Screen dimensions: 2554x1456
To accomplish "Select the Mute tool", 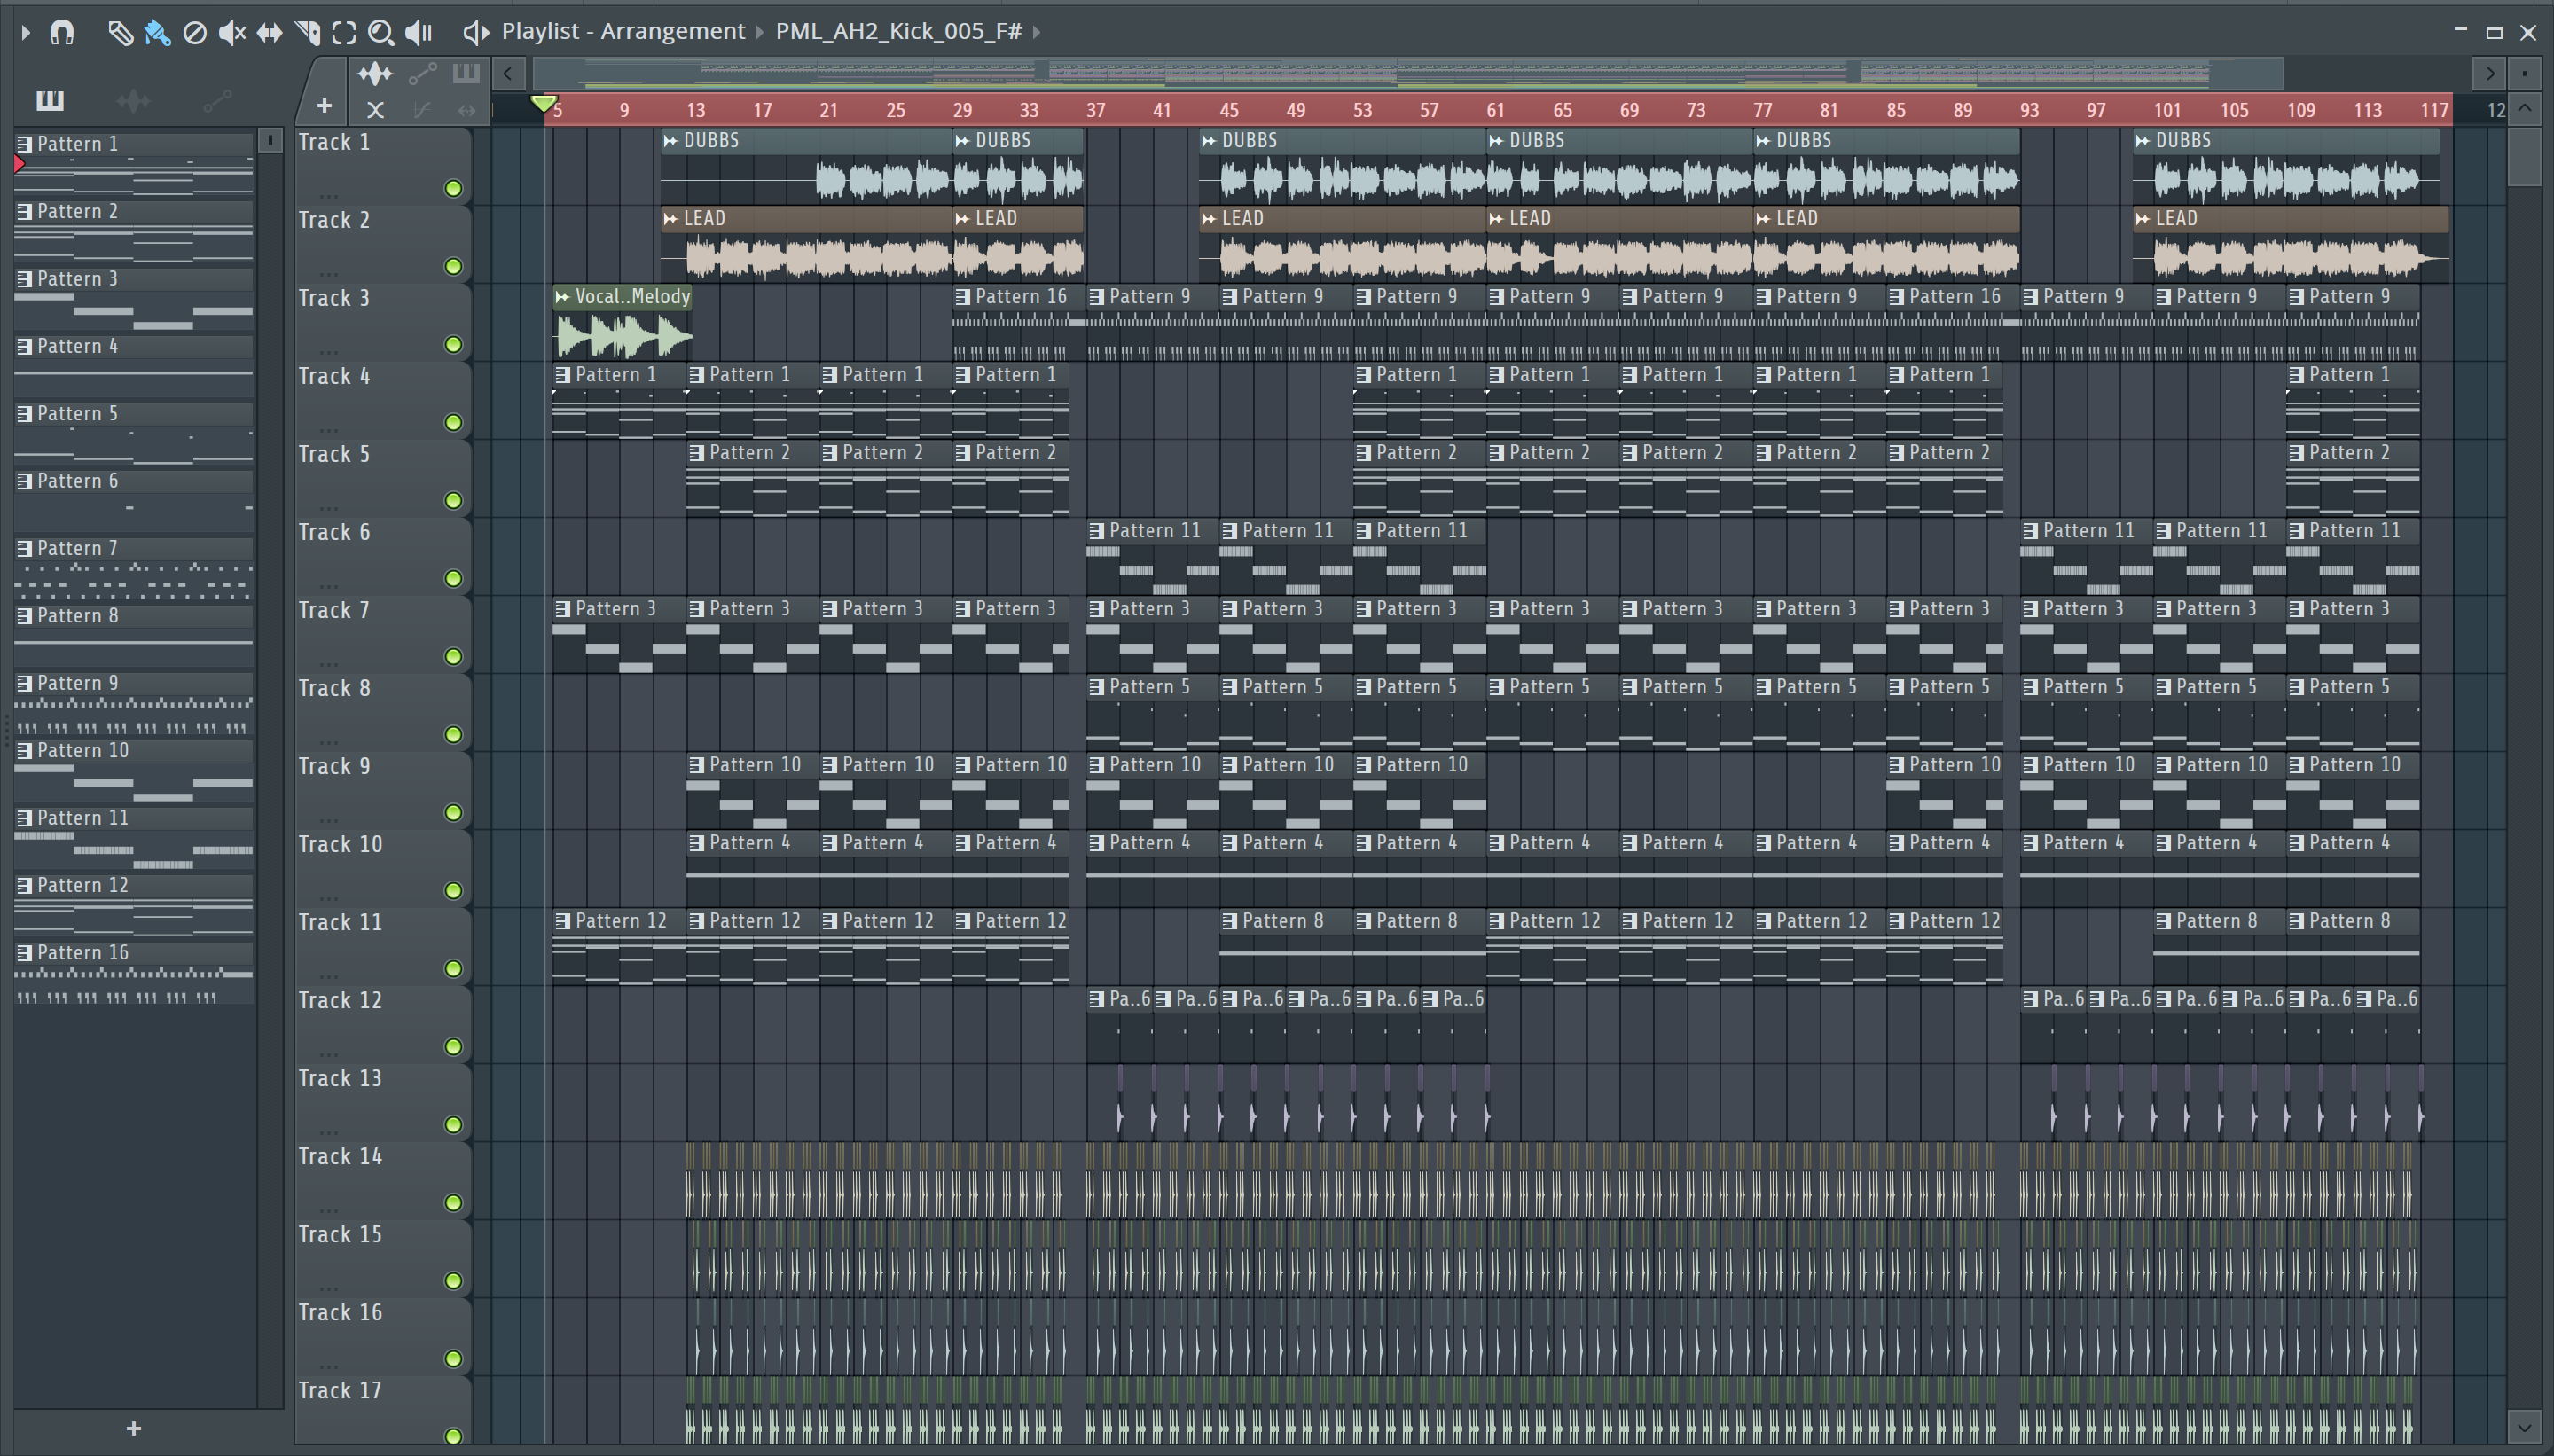I will pos(232,33).
